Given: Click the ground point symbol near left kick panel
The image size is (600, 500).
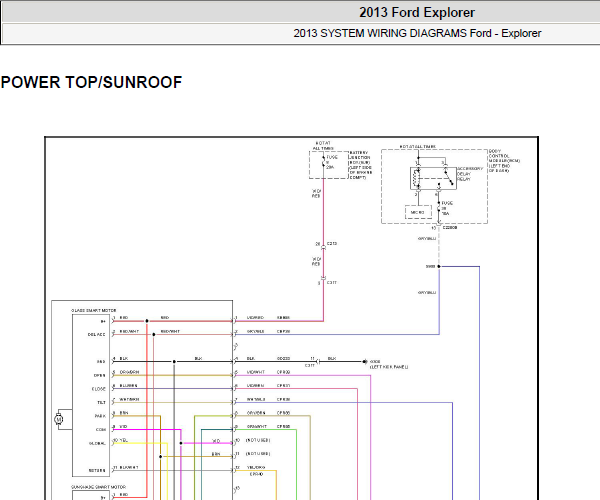Looking at the screenshot, I should (x=365, y=362).
